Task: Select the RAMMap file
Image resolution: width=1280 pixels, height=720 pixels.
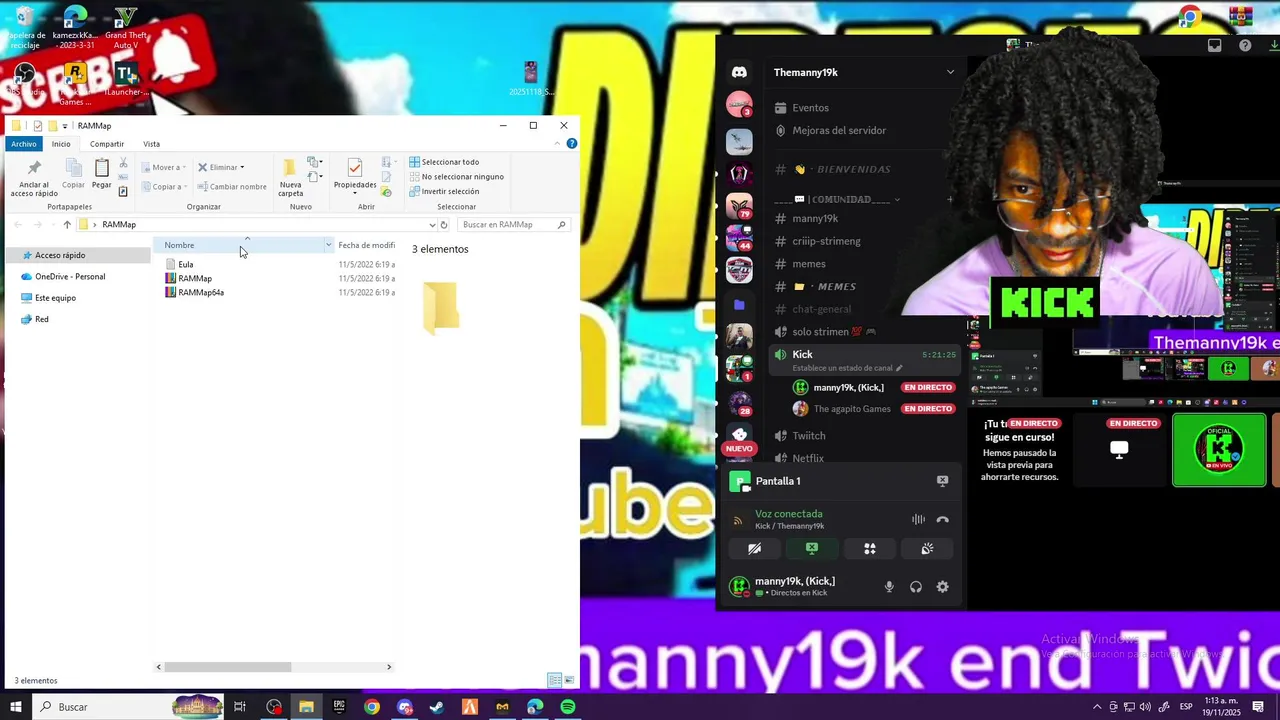Action: point(195,279)
